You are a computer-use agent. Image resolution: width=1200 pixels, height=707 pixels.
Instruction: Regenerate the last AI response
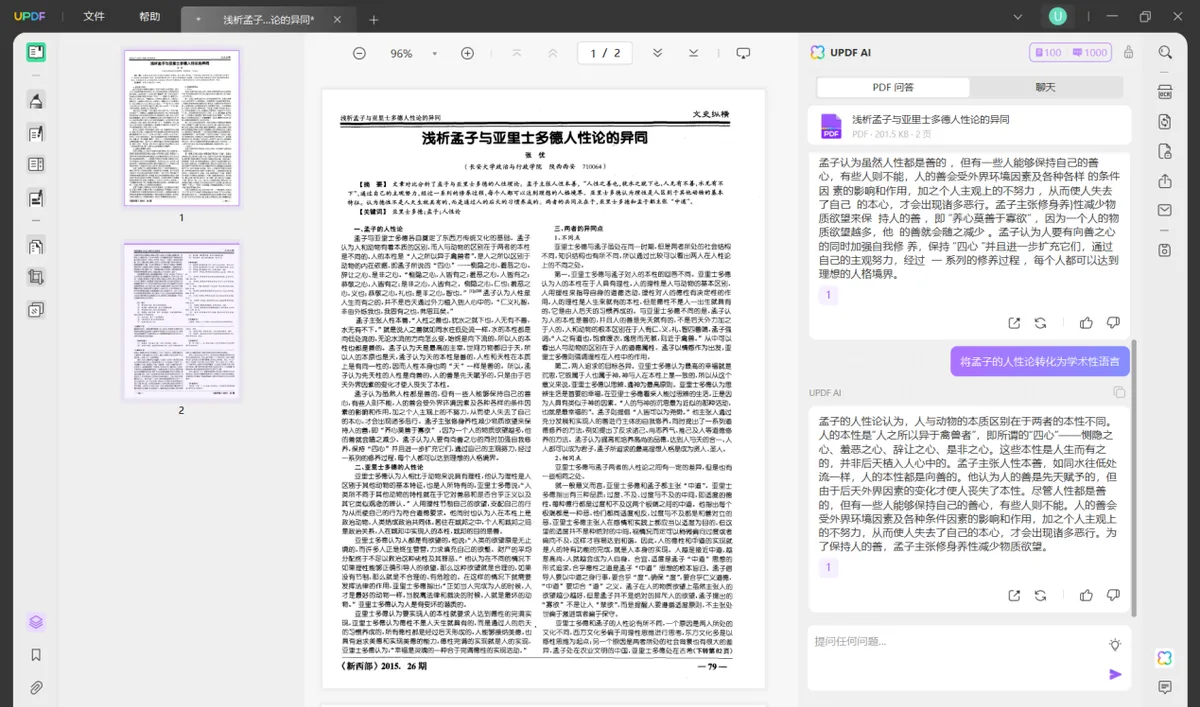pos(1040,596)
